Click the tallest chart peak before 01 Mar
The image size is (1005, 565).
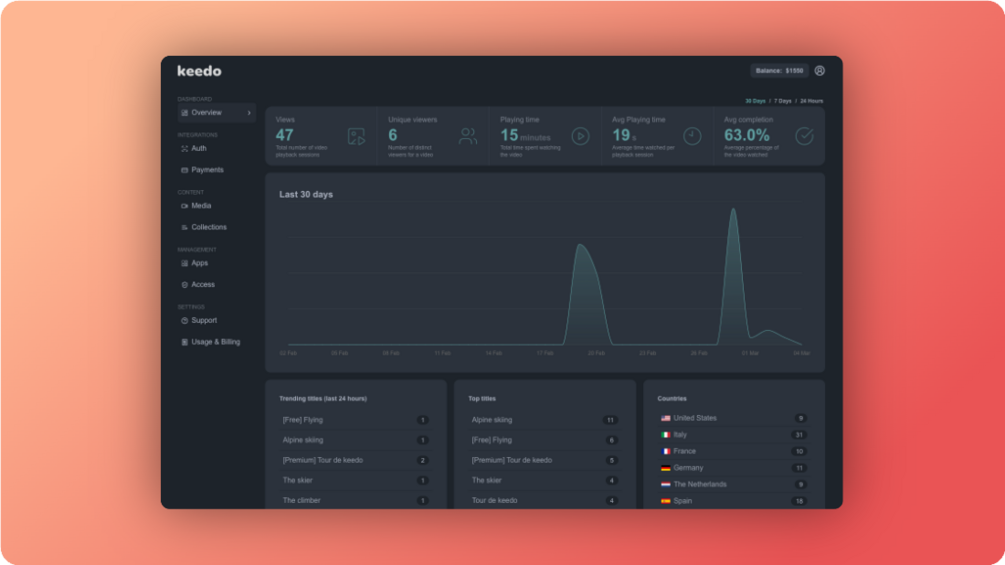pos(733,209)
